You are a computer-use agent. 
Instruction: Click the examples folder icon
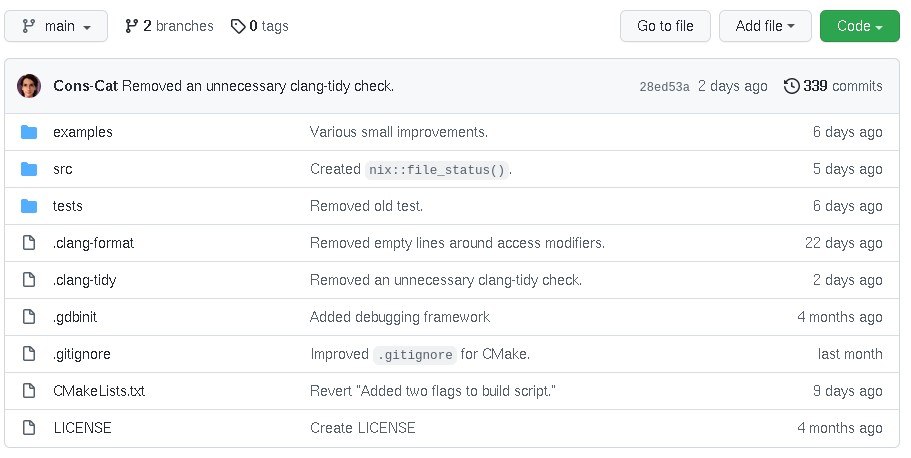tap(29, 132)
